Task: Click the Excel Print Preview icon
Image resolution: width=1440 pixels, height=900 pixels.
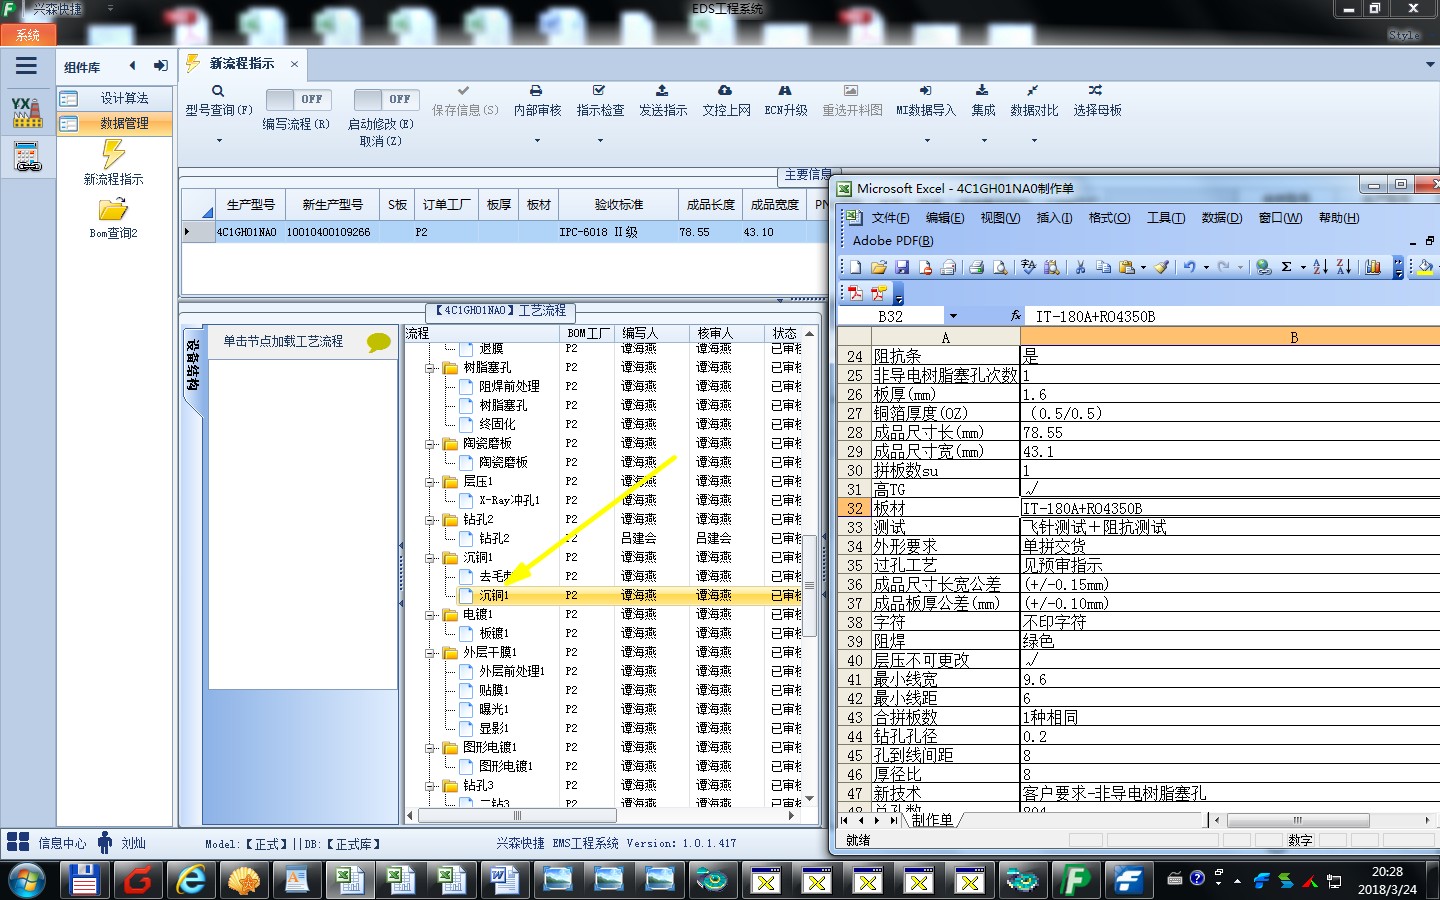Action: 999,267
